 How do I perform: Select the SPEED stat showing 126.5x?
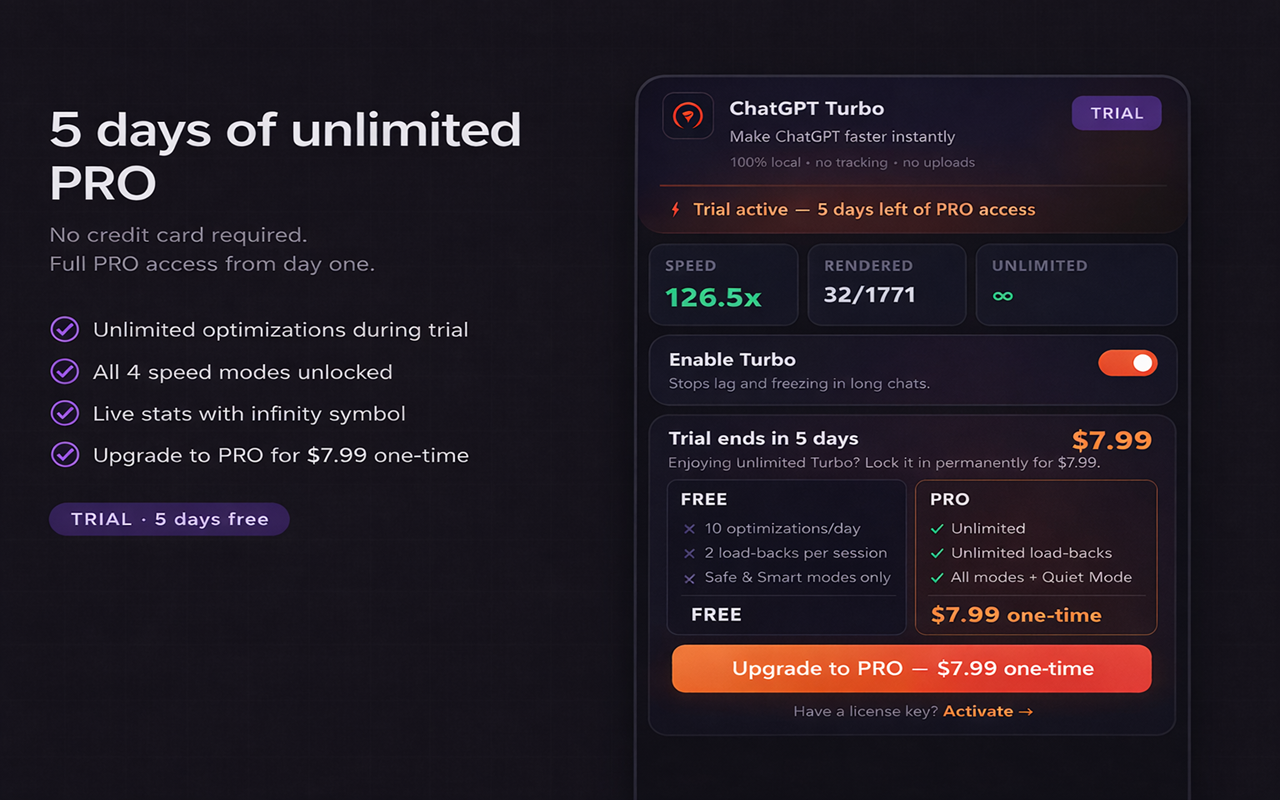(723, 285)
